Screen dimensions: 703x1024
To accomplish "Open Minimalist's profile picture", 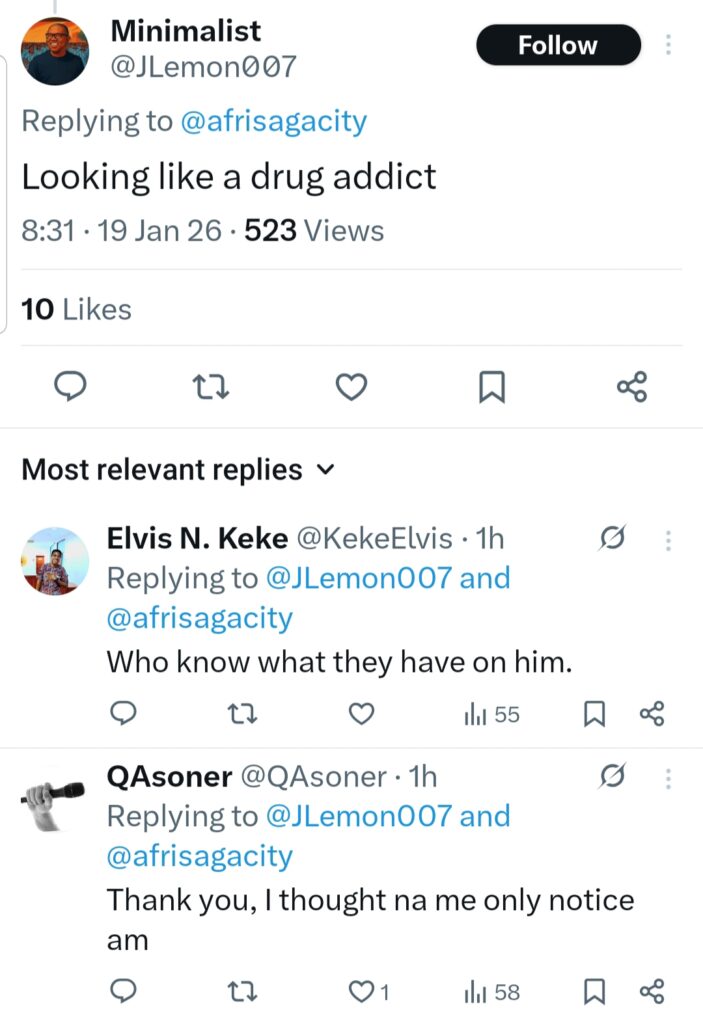I will pyautogui.click(x=55, y=52).
